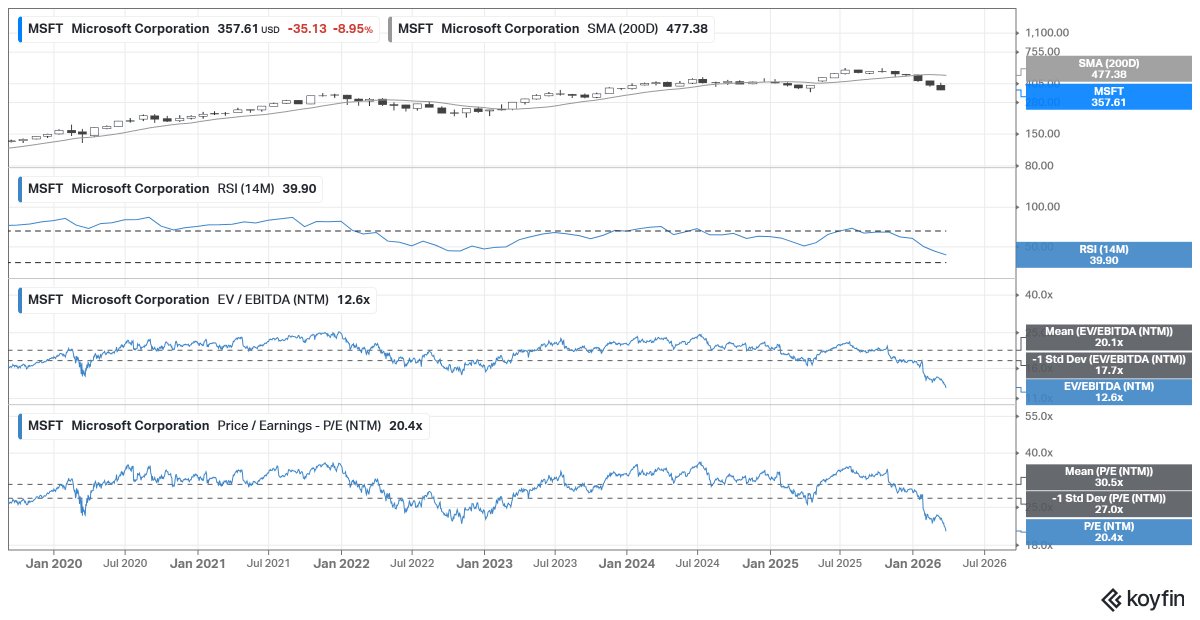Click the gray SMA (200D) 477.38 axis tag
The height and width of the screenshot is (620, 1200).
click(x=1109, y=68)
